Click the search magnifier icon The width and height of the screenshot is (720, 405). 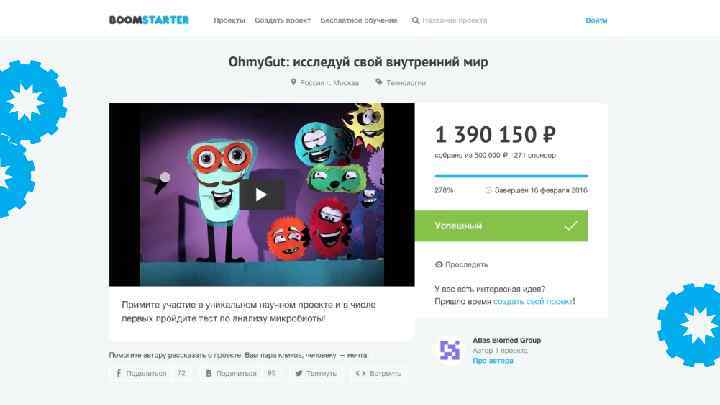415,20
